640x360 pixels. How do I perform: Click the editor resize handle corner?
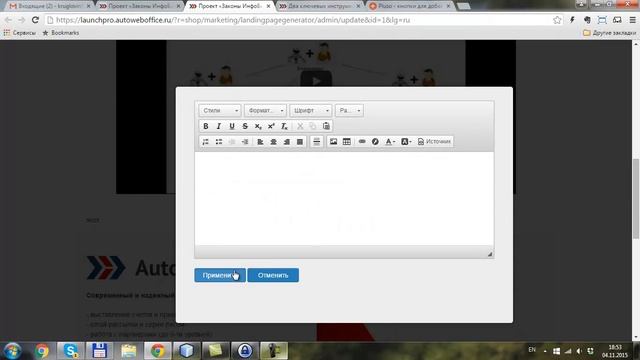490,254
